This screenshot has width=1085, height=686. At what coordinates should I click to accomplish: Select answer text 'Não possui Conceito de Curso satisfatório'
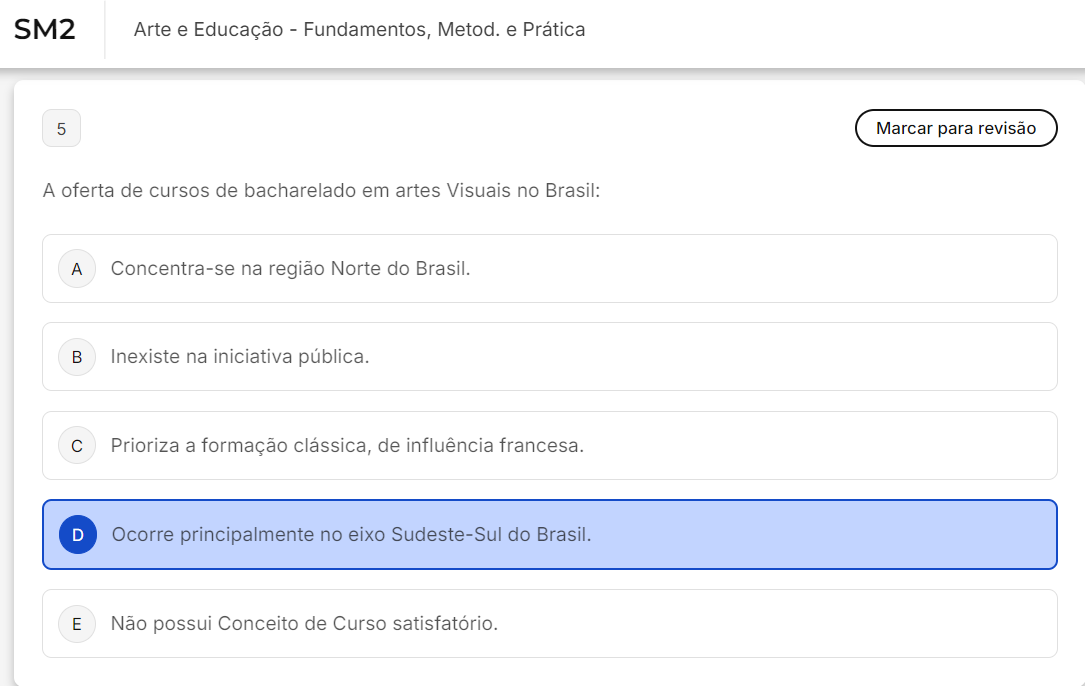[304, 623]
